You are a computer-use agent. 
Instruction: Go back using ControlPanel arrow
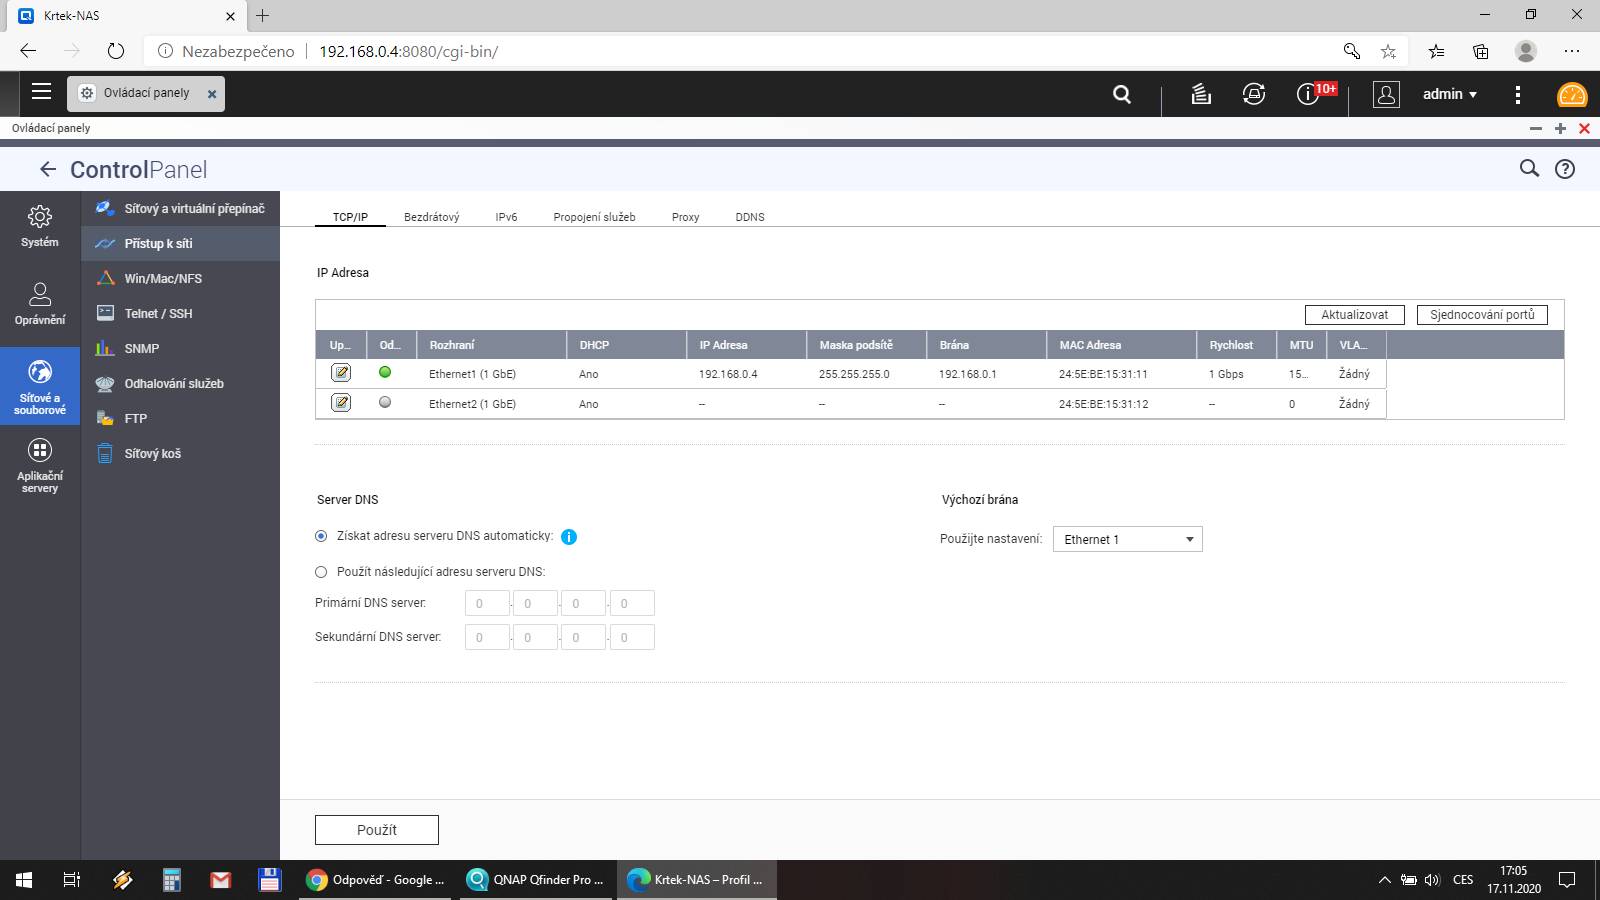47,169
